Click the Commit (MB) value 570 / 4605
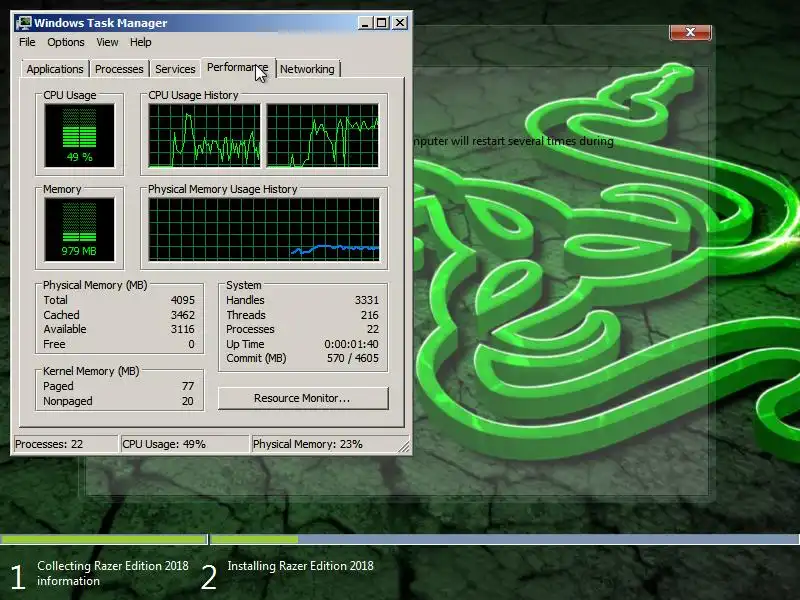The width and height of the screenshot is (800, 600). click(353, 358)
